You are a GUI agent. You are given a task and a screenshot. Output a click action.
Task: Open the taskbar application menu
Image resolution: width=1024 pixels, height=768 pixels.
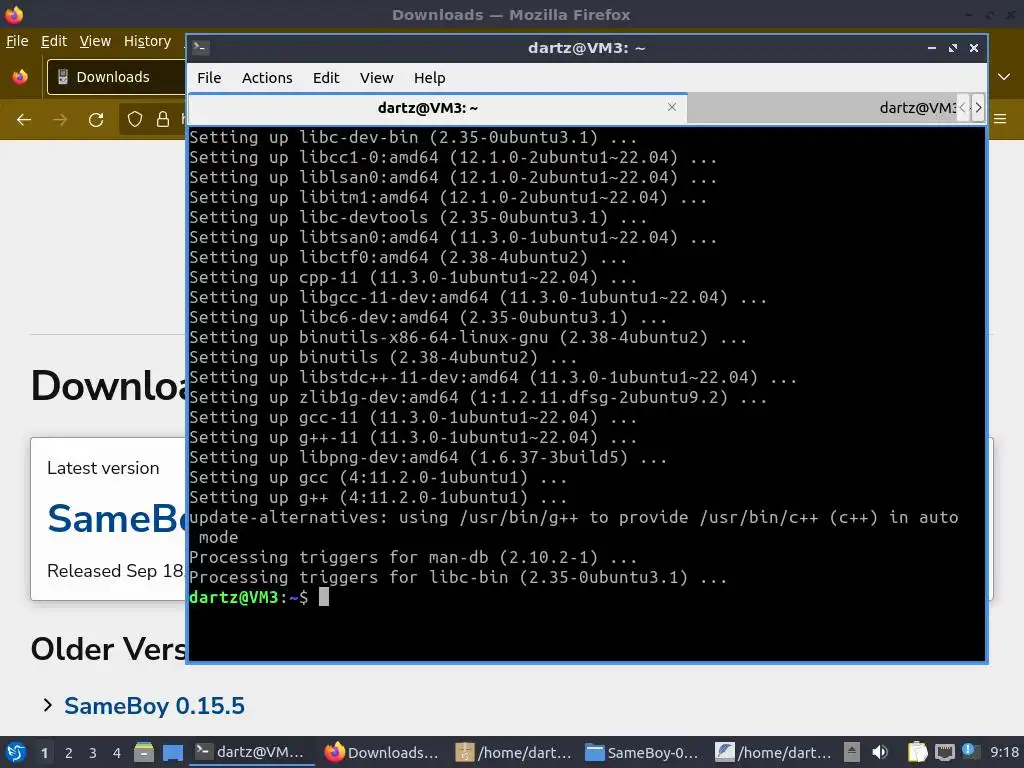click(x=16, y=752)
